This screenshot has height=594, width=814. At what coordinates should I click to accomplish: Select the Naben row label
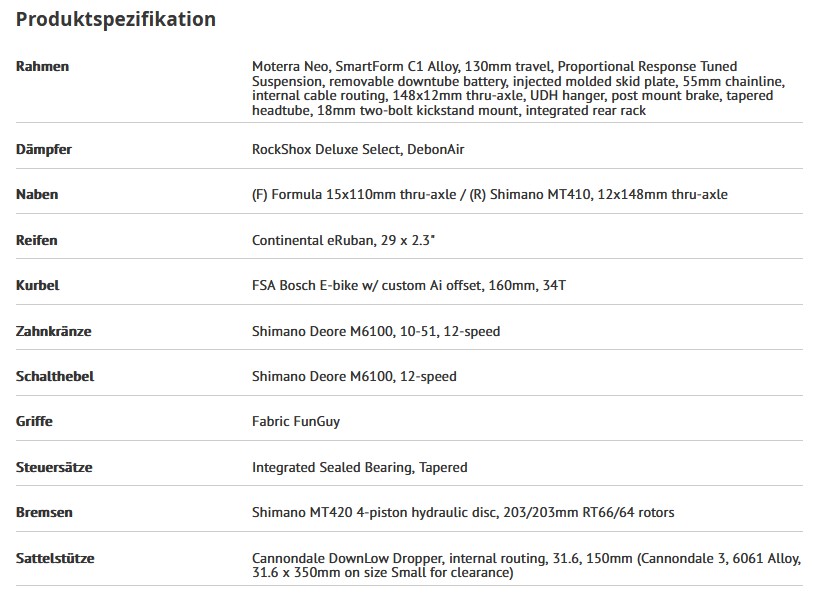(x=37, y=195)
